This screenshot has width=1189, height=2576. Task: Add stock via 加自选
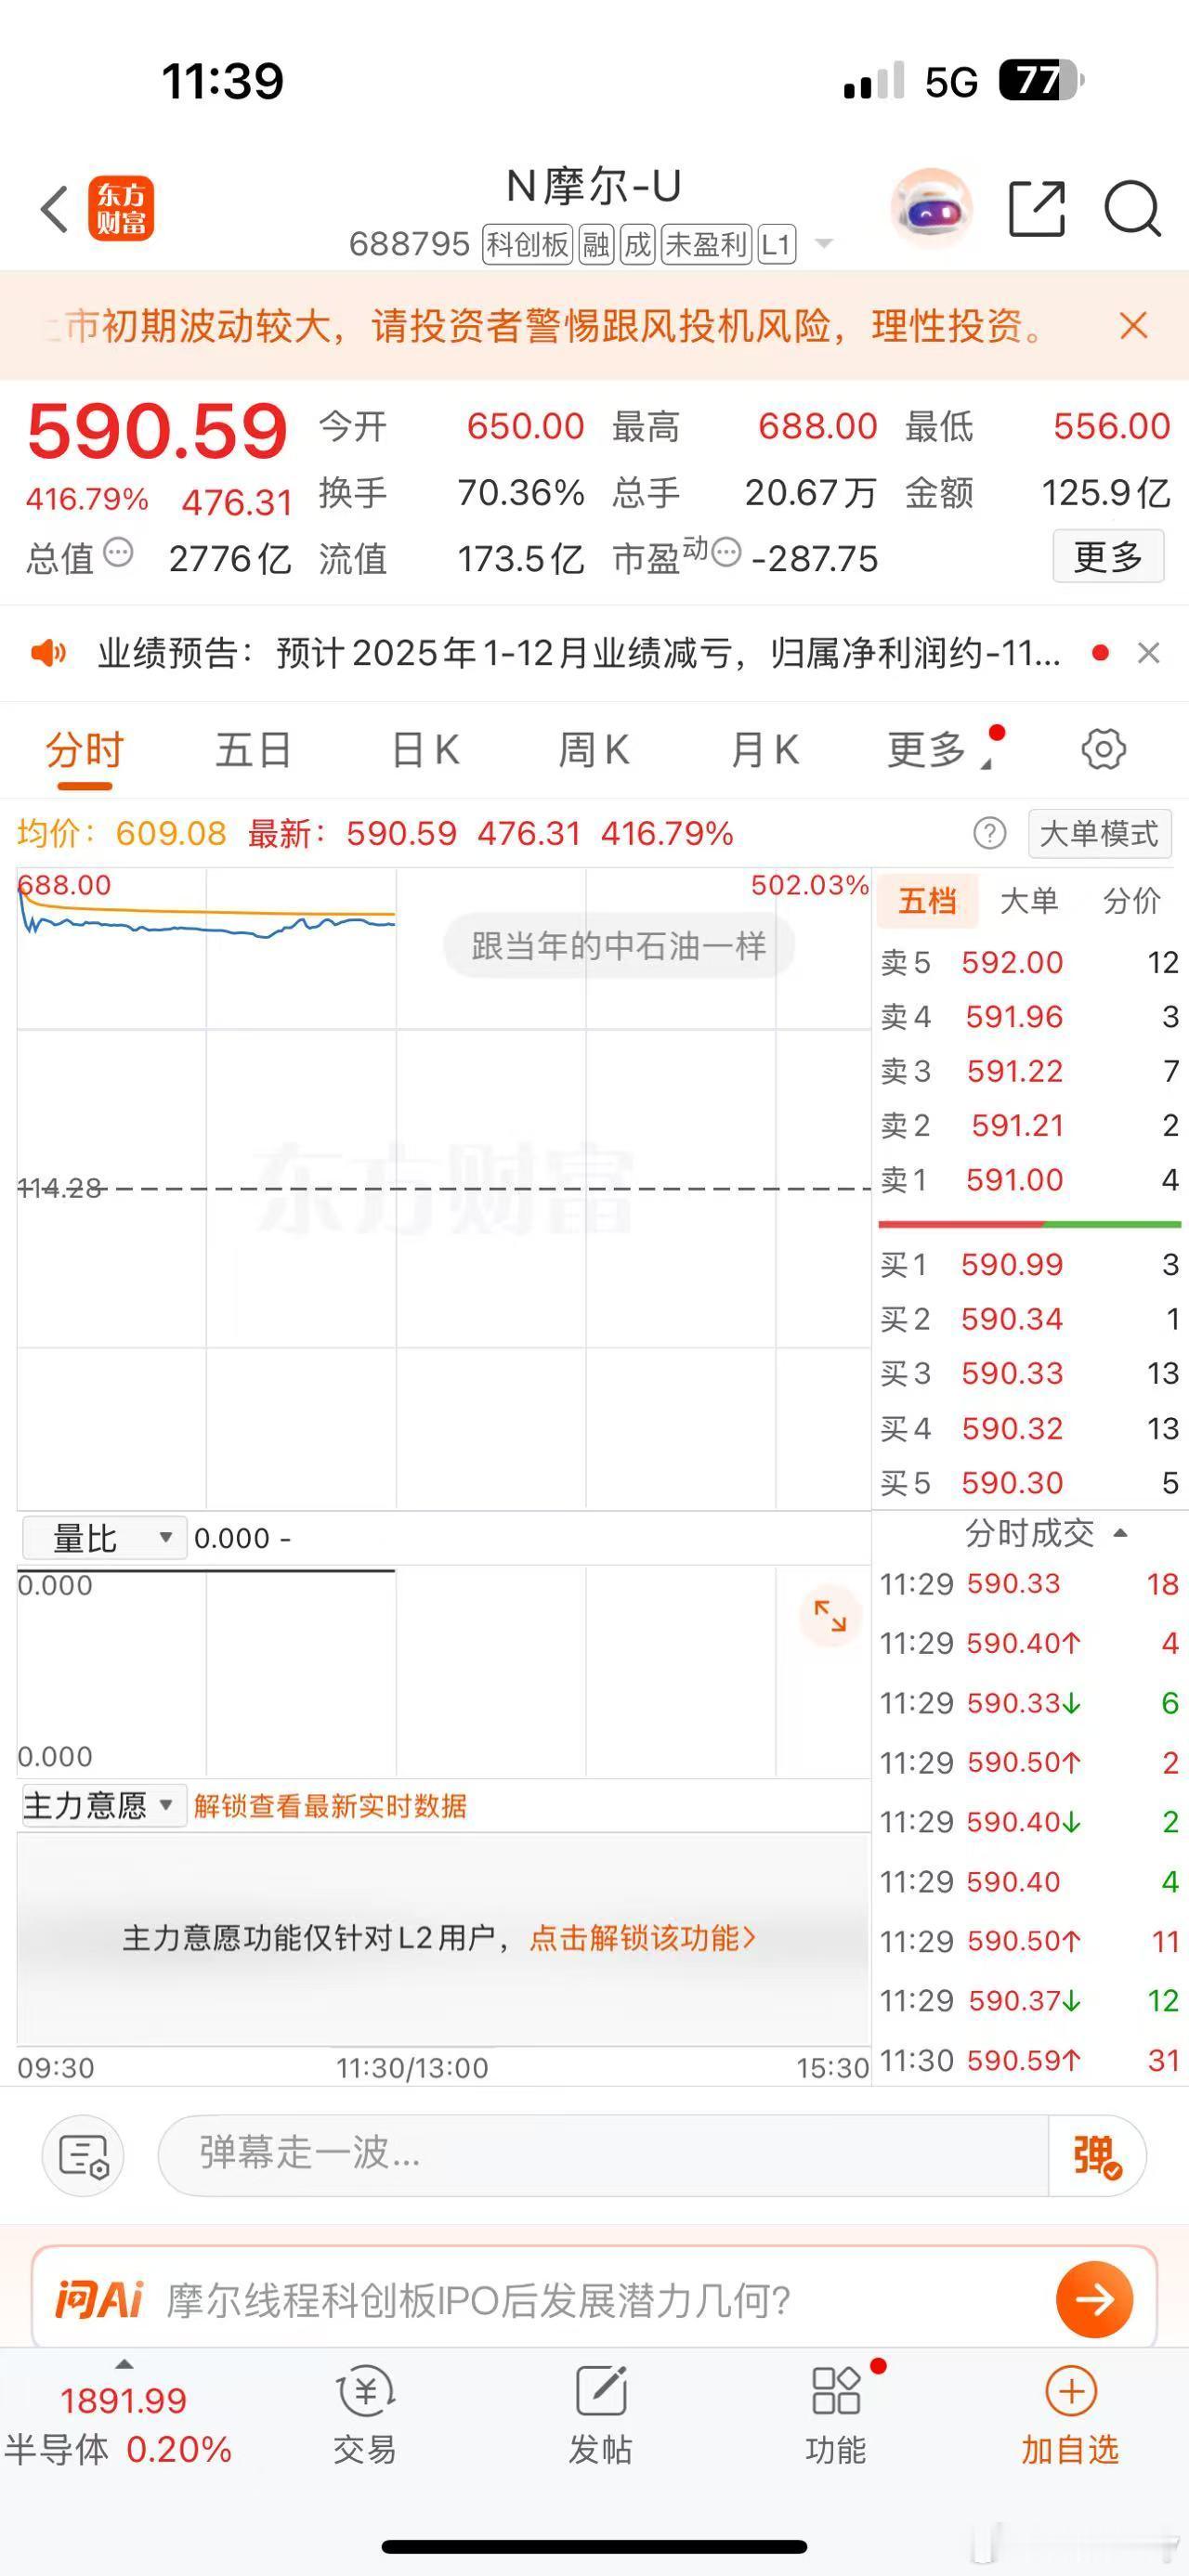click(1070, 2415)
